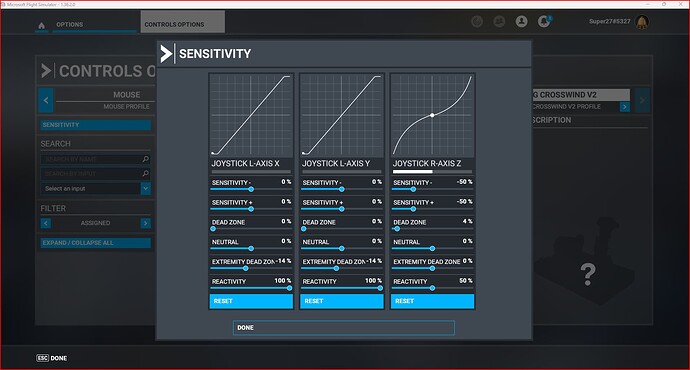
Task: Open Crosswind V2 profile arrow menu
Action: click(x=624, y=106)
